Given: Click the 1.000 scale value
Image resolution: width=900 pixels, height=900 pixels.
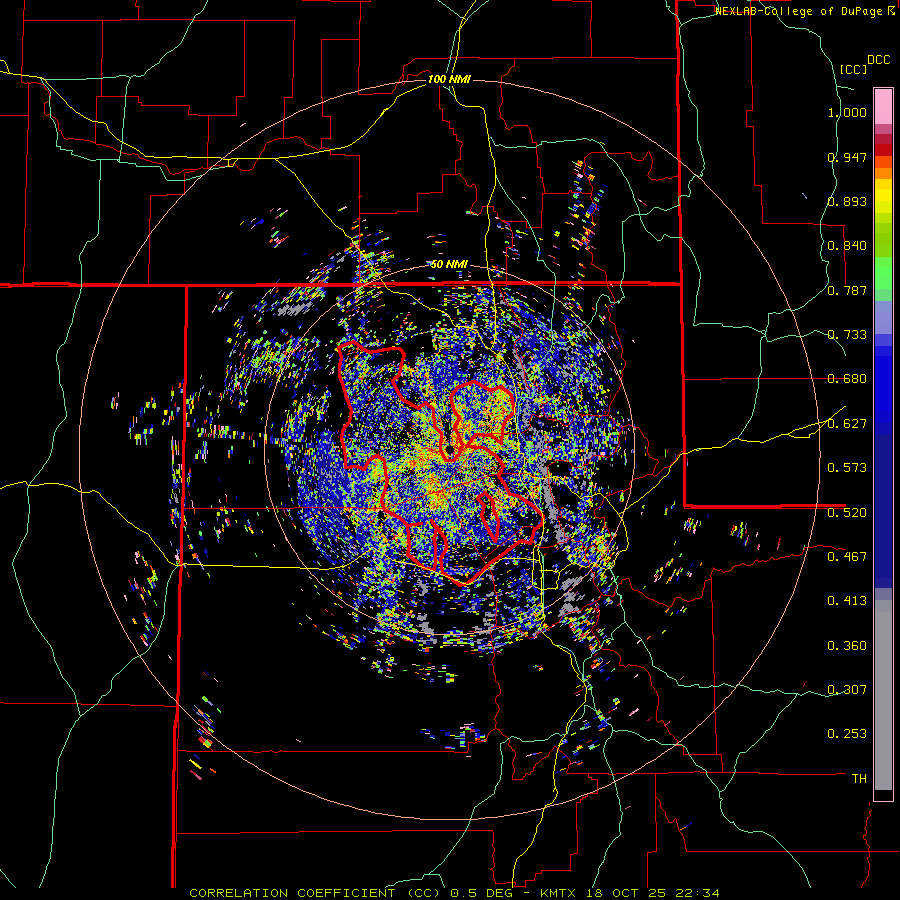Looking at the screenshot, I should pyautogui.click(x=847, y=112).
